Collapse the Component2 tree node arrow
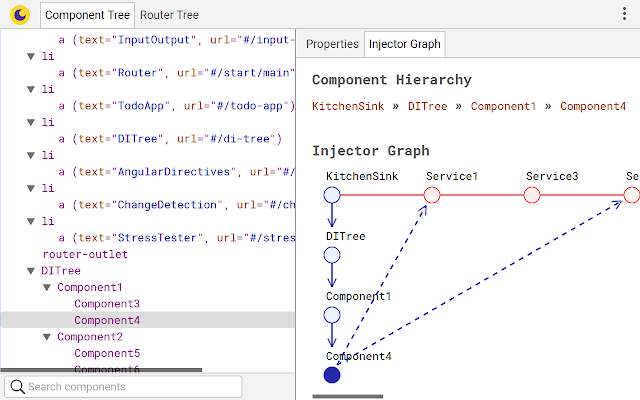Image resolution: width=640 pixels, height=400 pixels. pos(47,337)
